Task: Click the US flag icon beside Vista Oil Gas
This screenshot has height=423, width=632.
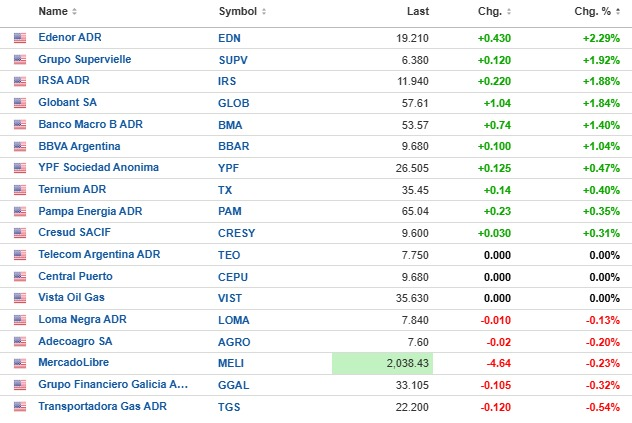Action: coord(20,298)
